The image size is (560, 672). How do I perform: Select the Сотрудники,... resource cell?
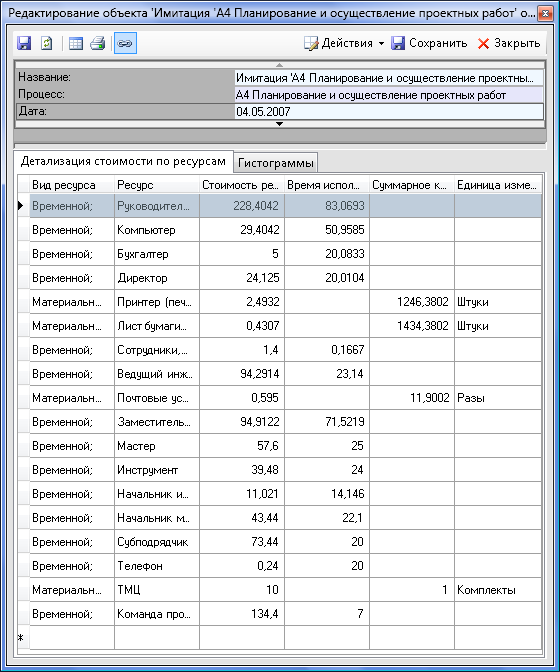pos(157,350)
